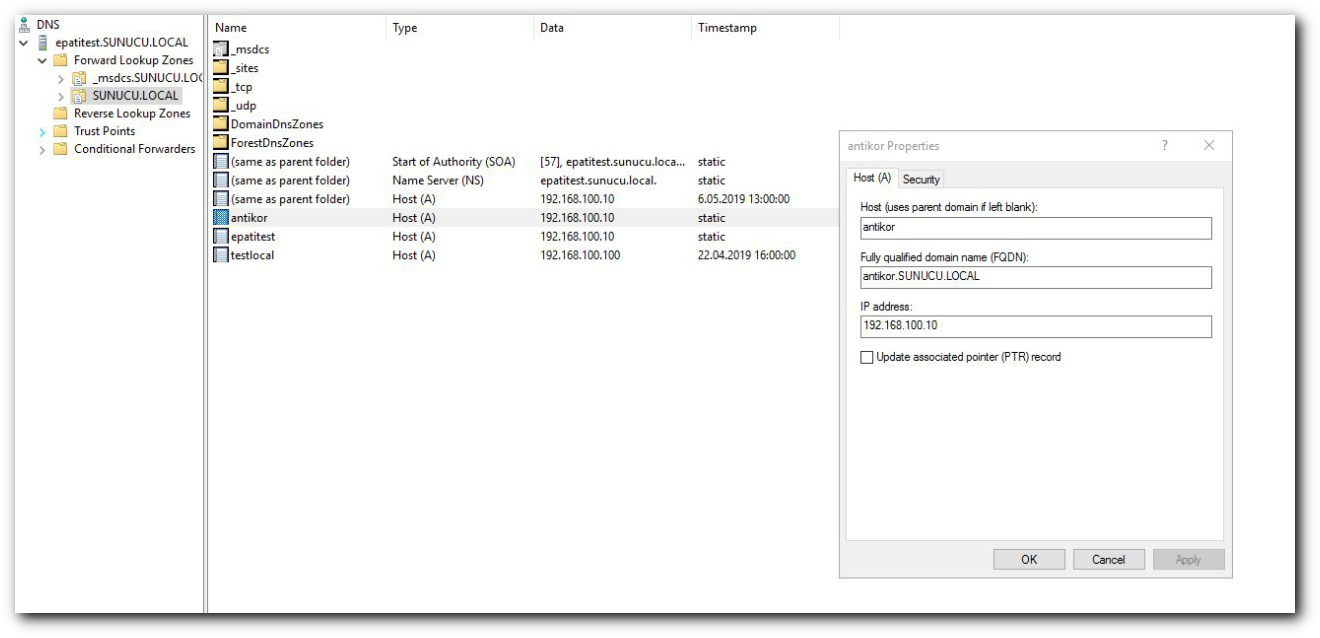Click the Reverse Lookup Zones folder icon
Image resolution: width=1320 pixels, height=638 pixels.
point(60,114)
